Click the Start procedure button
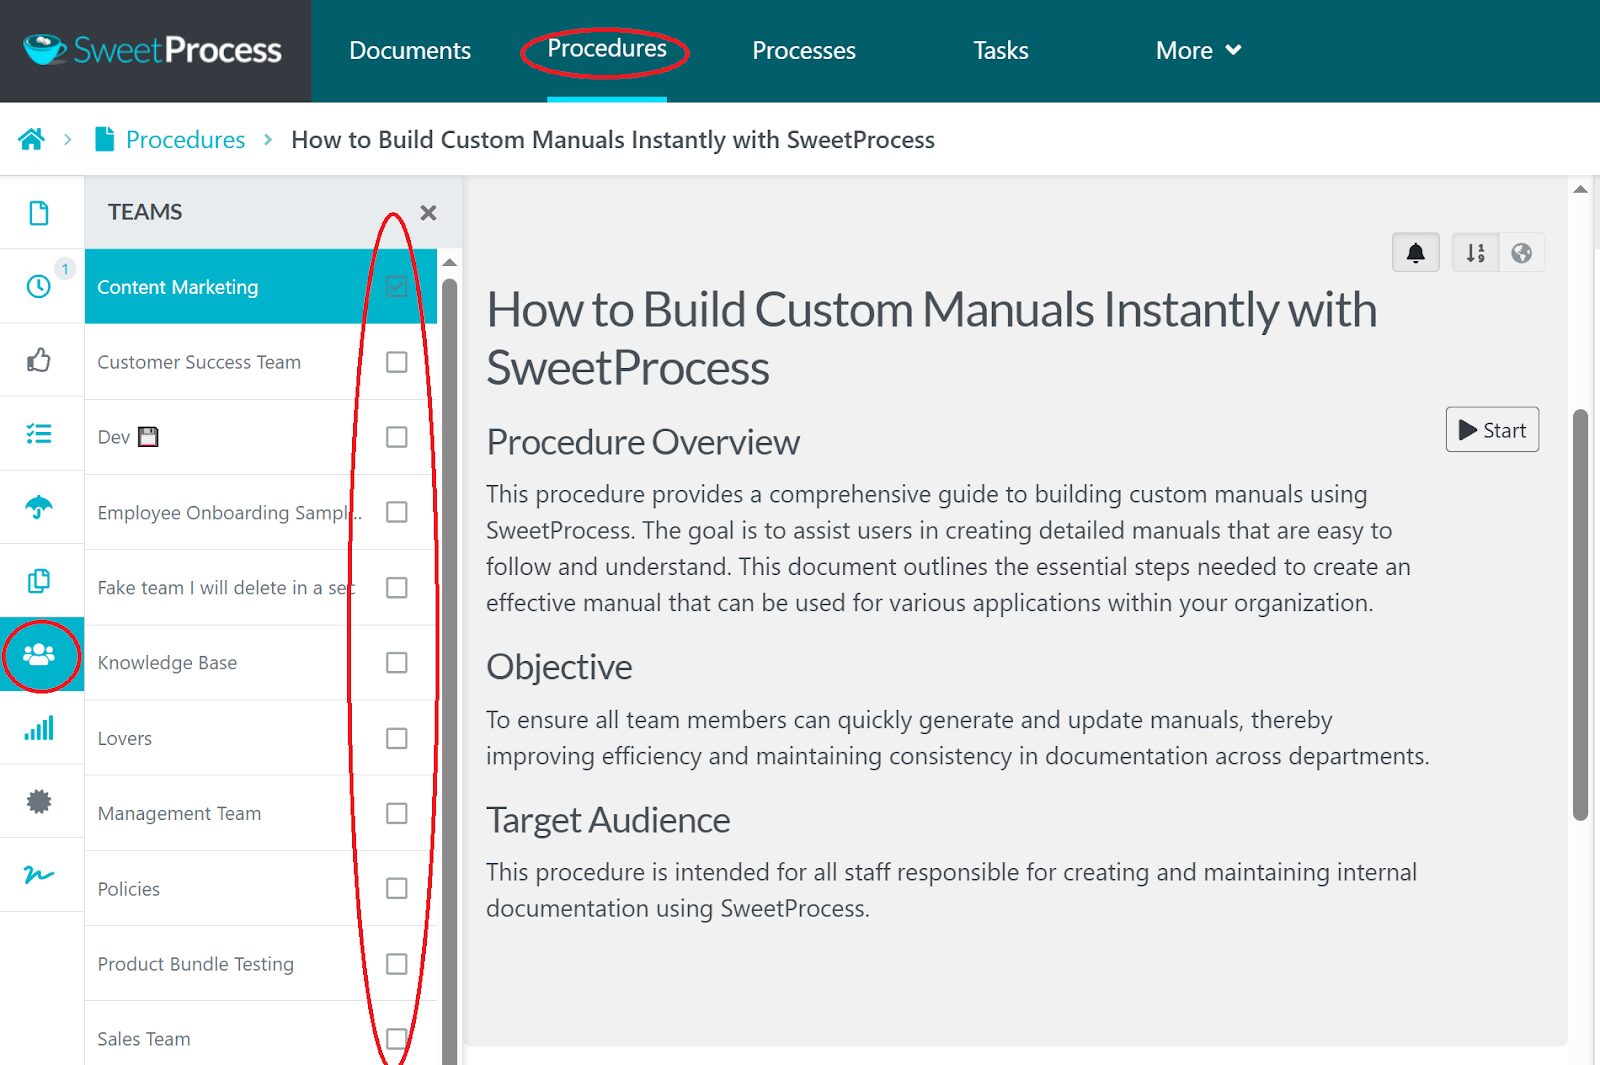Screen dimensions: 1600x1065 (x=1492, y=430)
